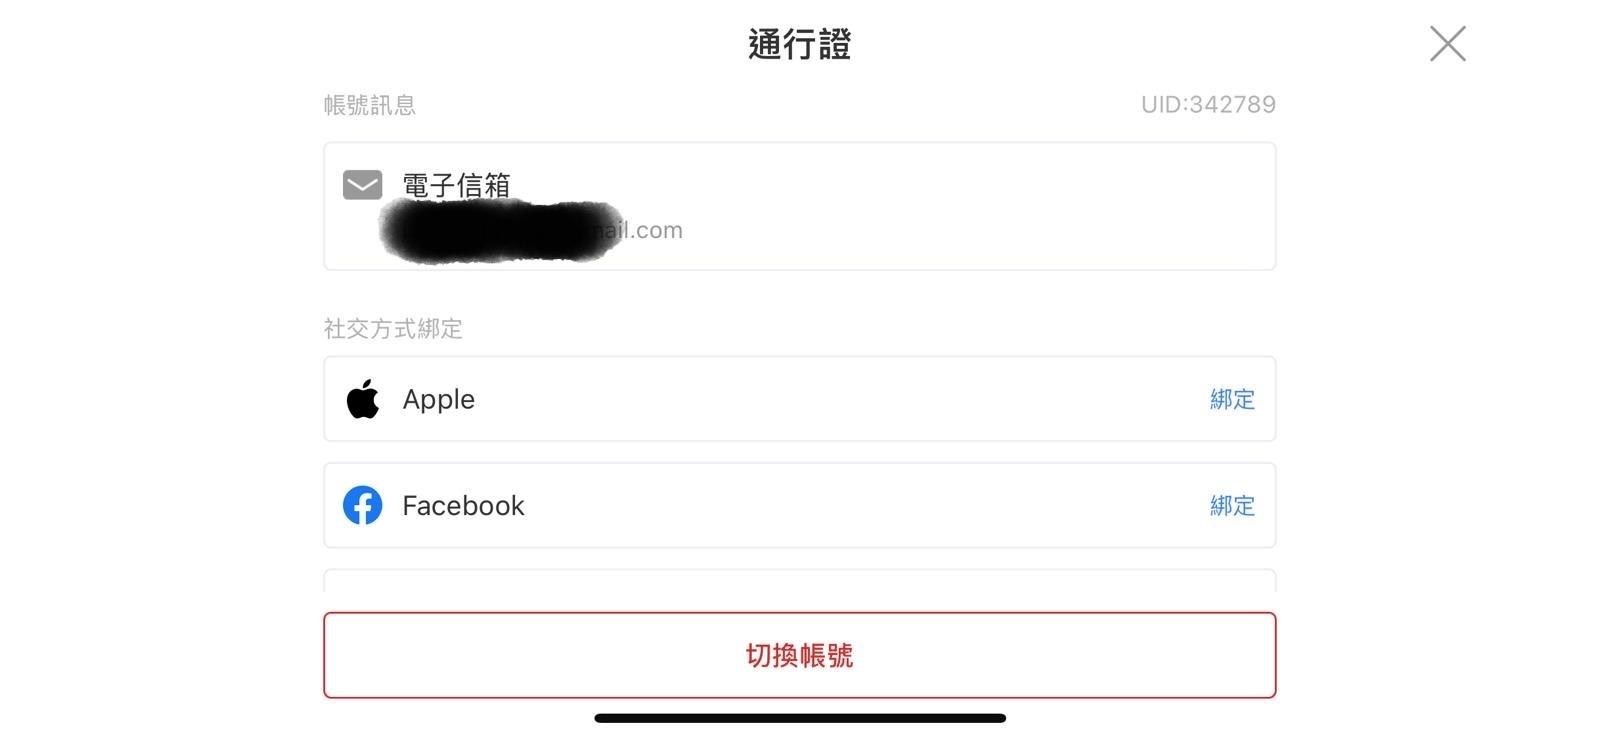1600x738 pixels.
Task: Select the Apple label text
Action: [439, 400]
